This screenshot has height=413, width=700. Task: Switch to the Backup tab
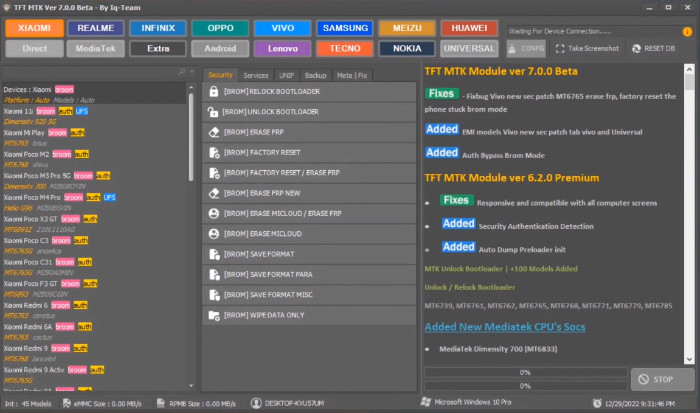(x=315, y=75)
